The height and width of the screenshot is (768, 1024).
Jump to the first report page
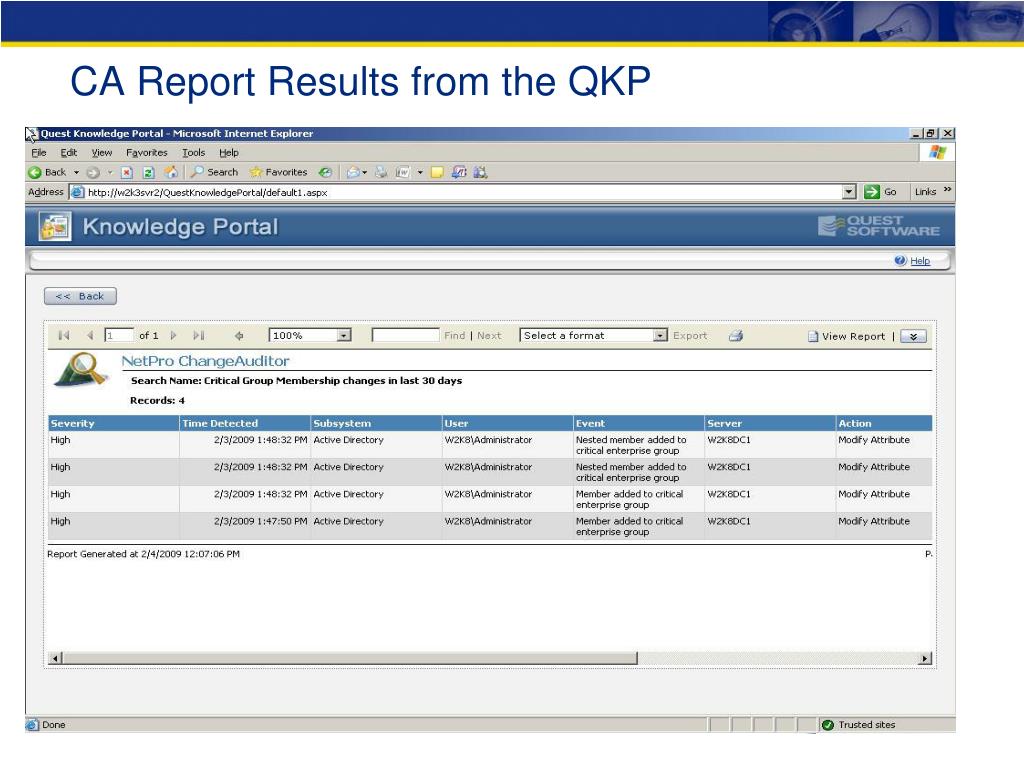pos(63,336)
